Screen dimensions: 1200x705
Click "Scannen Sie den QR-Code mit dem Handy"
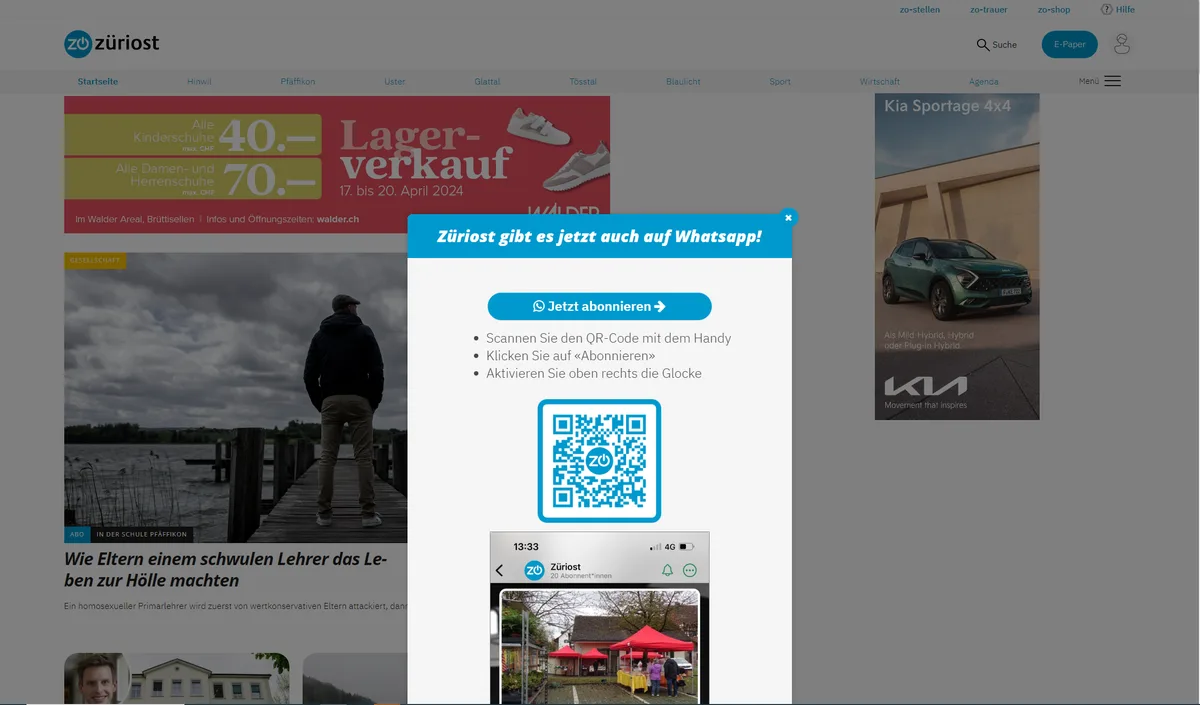[x=608, y=338]
